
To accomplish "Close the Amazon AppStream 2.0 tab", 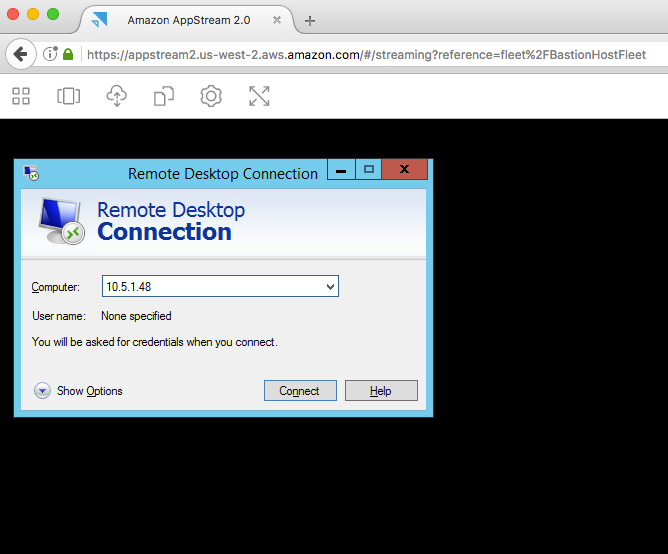I will pos(277,20).
